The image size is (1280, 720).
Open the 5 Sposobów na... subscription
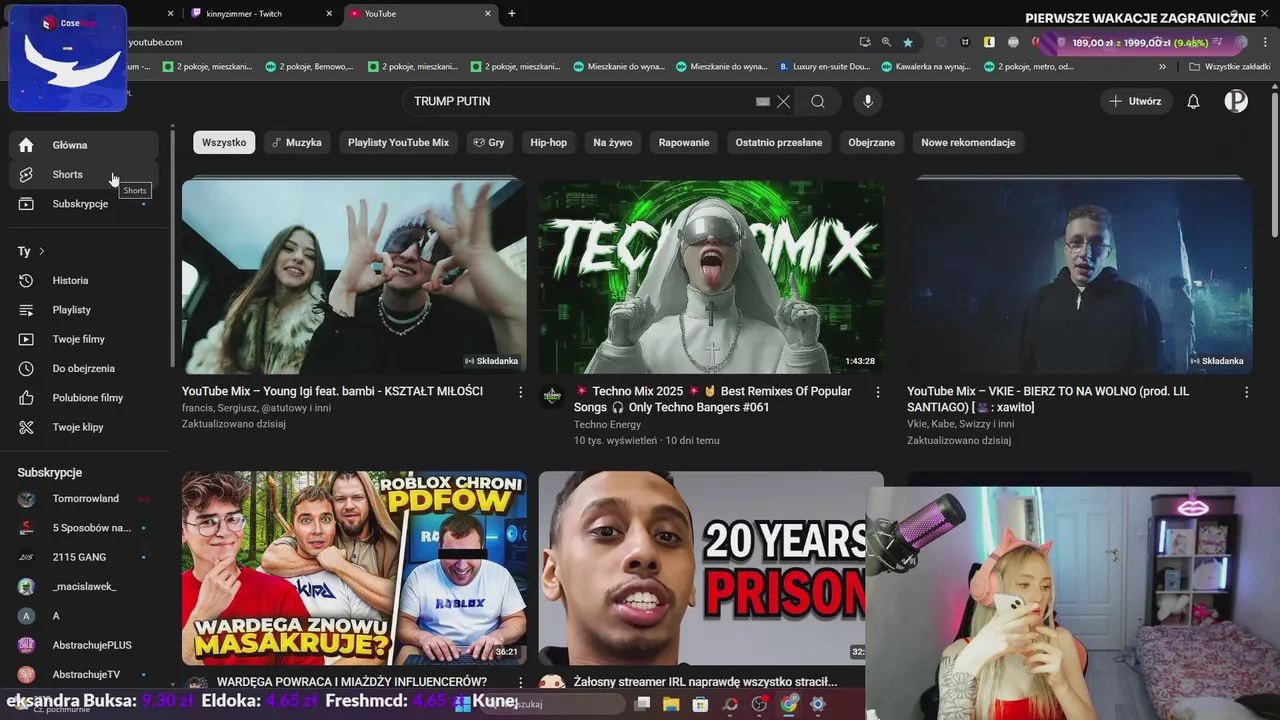click(x=84, y=528)
